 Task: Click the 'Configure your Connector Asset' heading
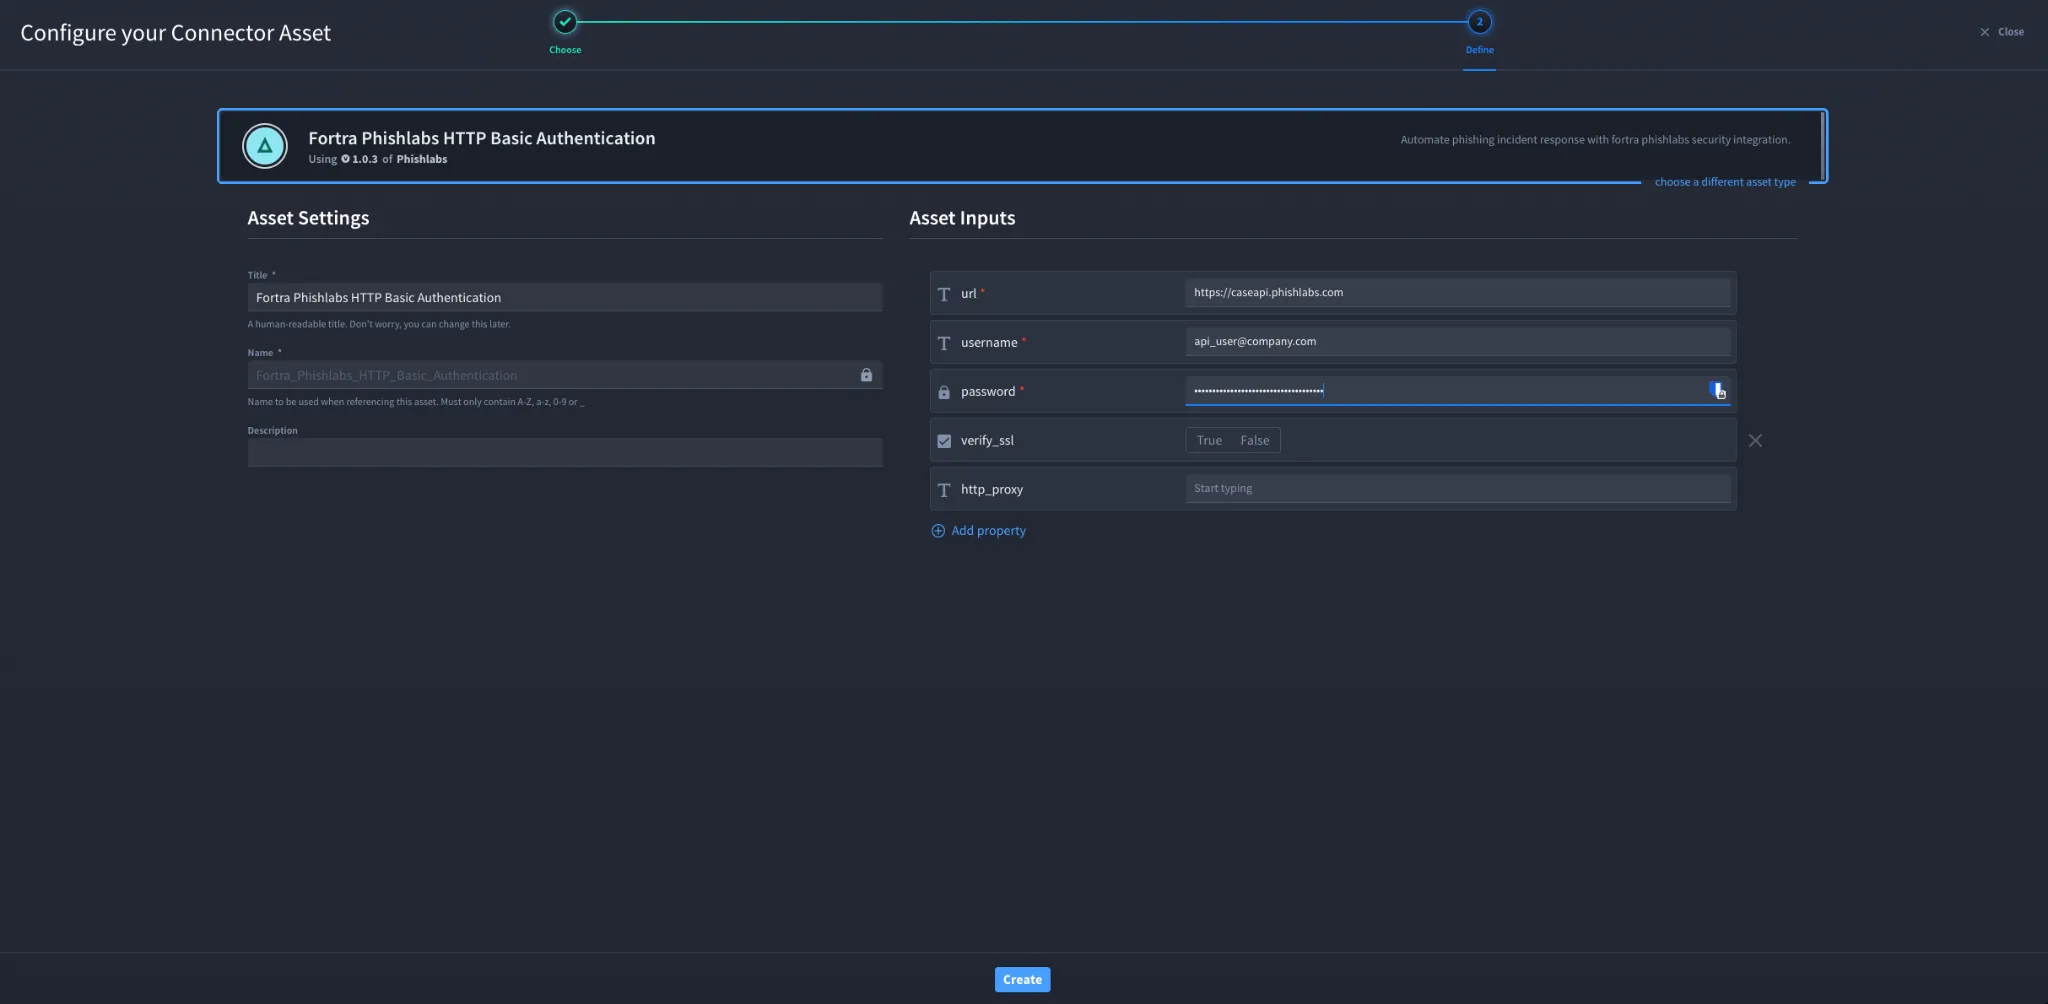pos(176,33)
